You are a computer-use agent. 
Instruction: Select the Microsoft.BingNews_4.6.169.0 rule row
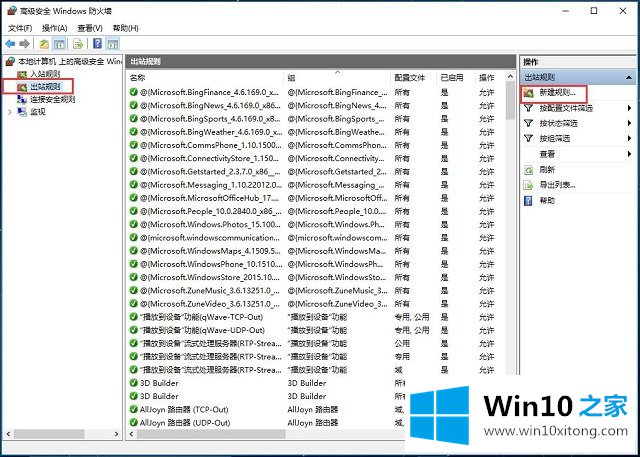pos(316,105)
